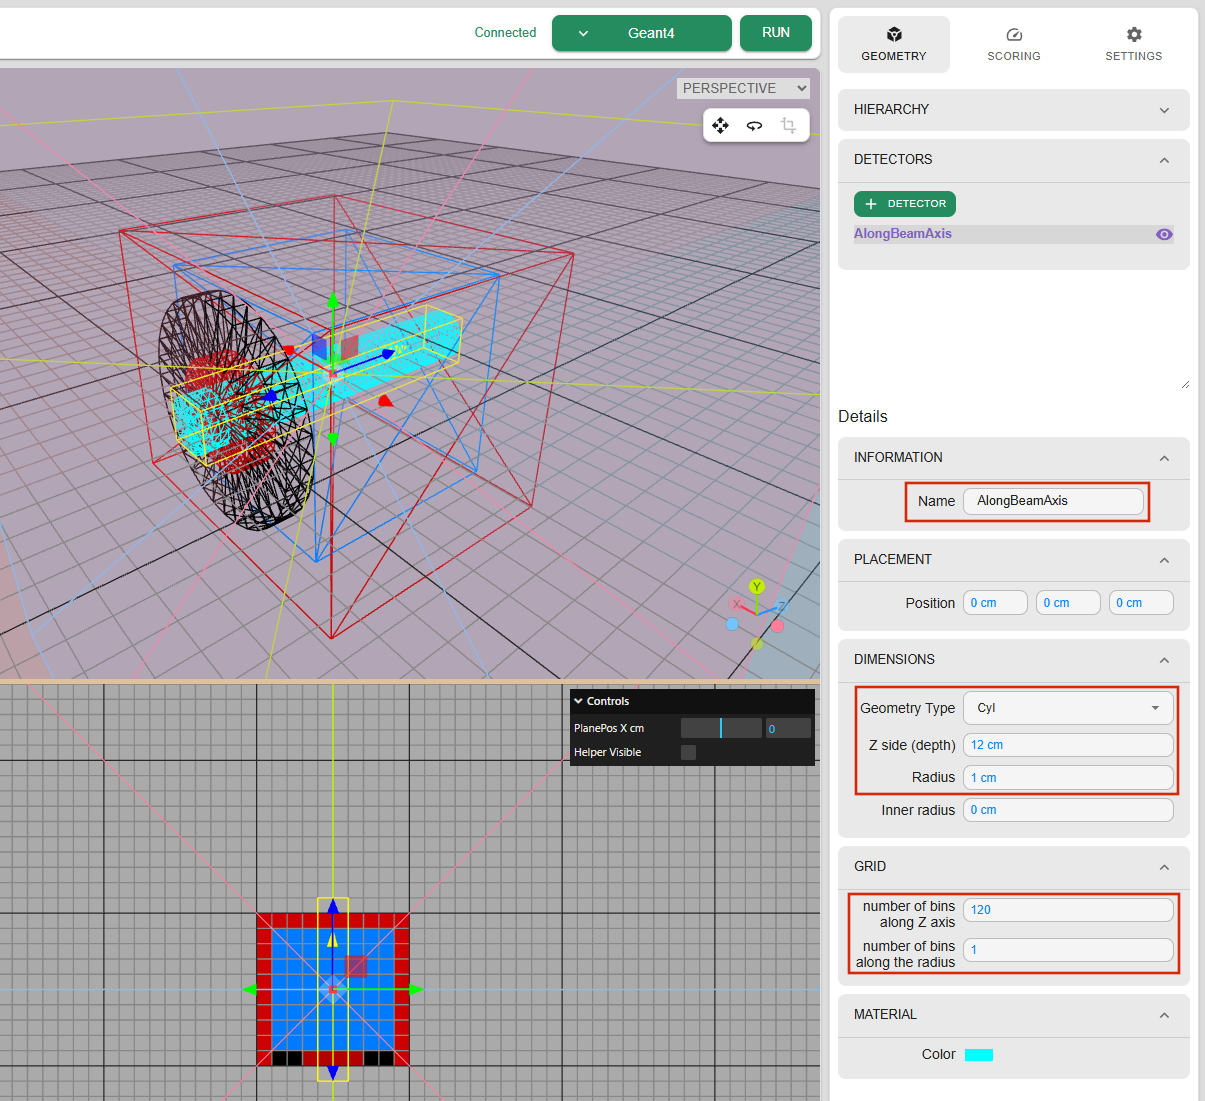The image size is (1205, 1101).
Task: Open the Geometry Type dropdown
Action: [x=1067, y=708]
